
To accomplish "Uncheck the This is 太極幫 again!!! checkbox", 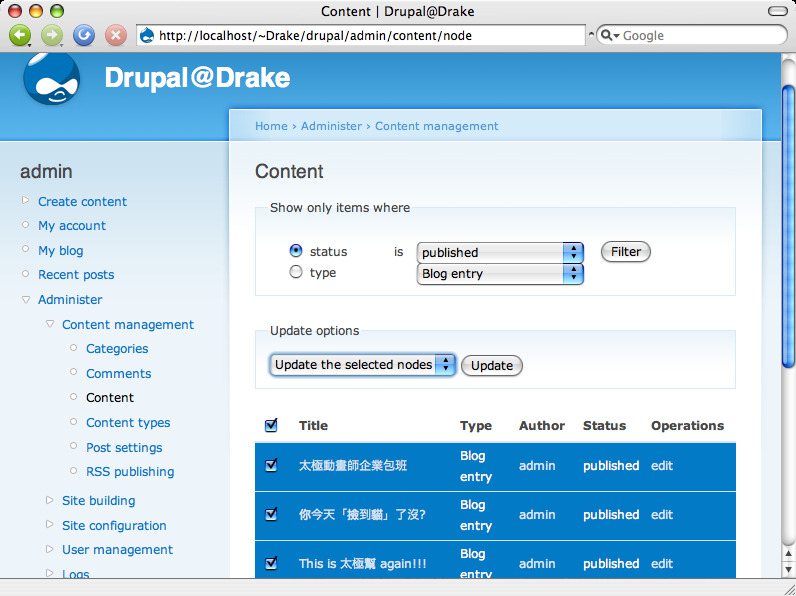I will click(x=272, y=563).
